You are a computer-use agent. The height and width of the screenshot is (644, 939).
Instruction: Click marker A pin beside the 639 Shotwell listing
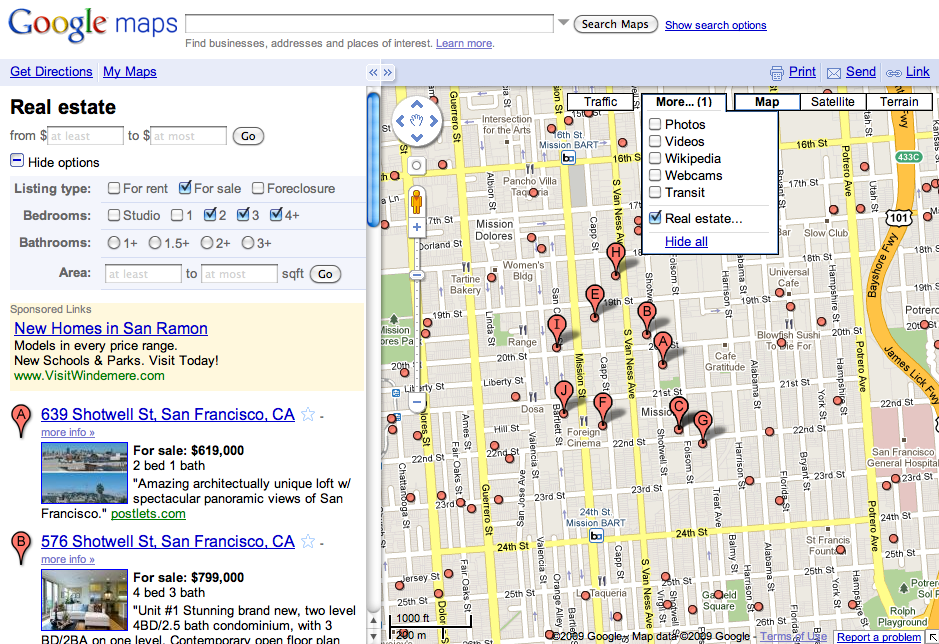click(x=22, y=421)
